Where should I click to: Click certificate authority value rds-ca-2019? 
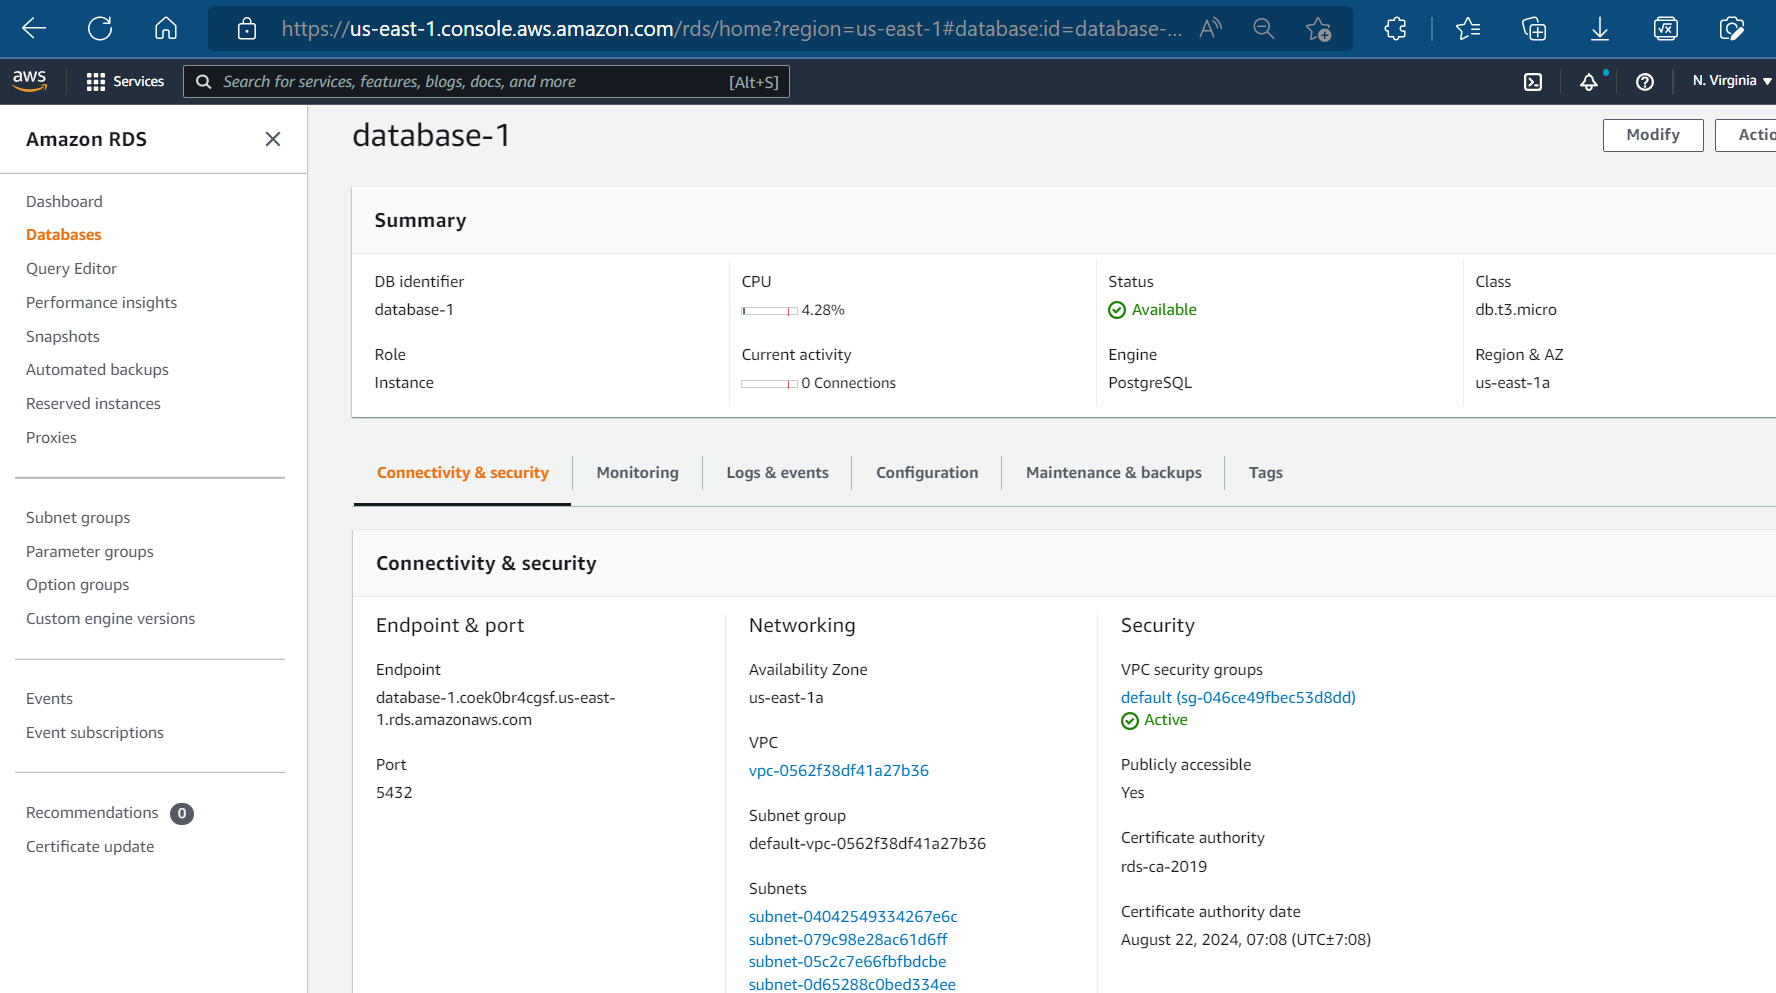point(1164,867)
